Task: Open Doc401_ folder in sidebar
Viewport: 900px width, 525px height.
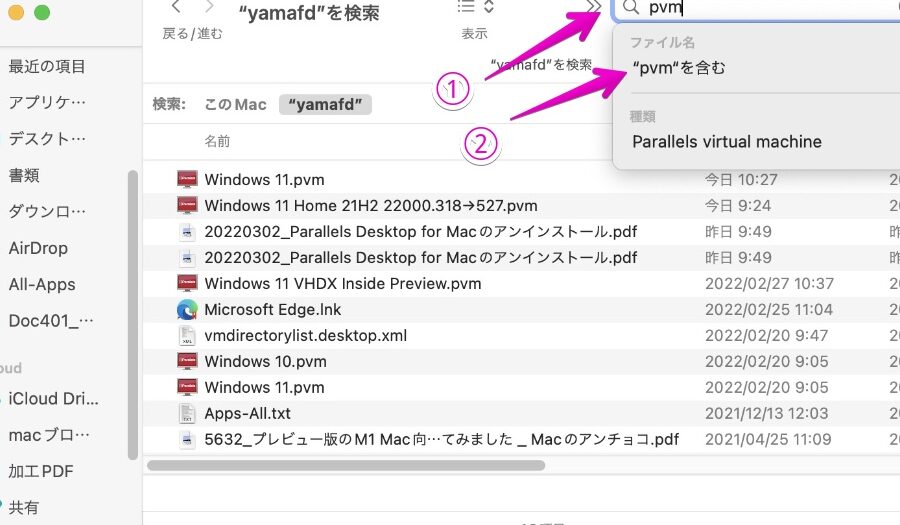Action: (x=51, y=320)
